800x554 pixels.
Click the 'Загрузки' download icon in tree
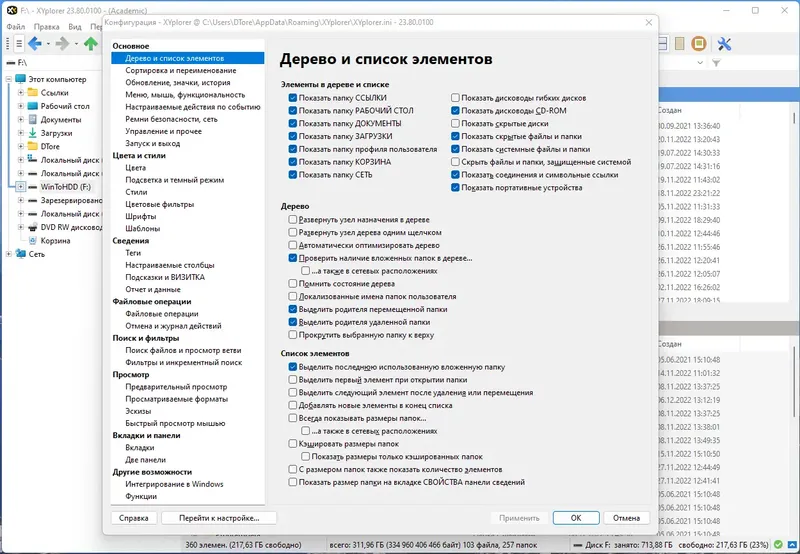(33, 133)
